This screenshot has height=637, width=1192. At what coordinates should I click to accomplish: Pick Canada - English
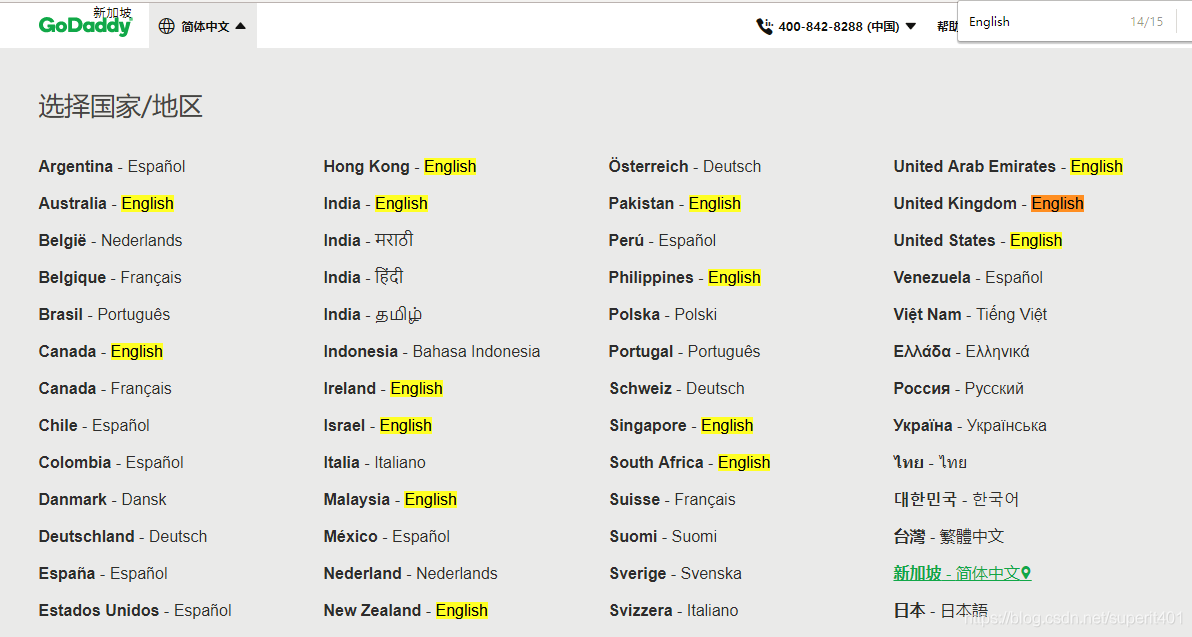coord(100,351)
